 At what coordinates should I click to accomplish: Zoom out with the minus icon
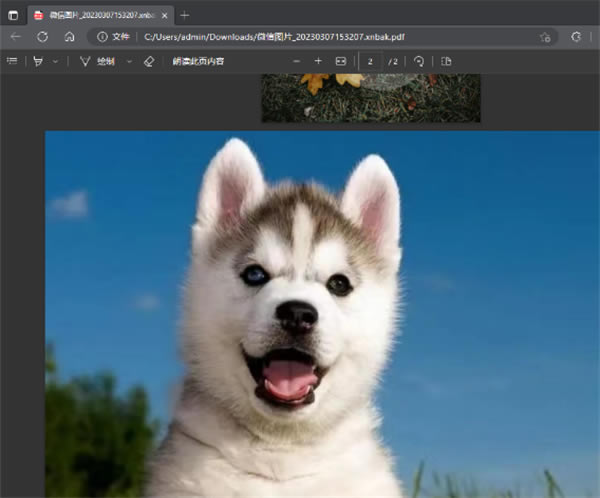pyautogui.click(x=296, y=61)
